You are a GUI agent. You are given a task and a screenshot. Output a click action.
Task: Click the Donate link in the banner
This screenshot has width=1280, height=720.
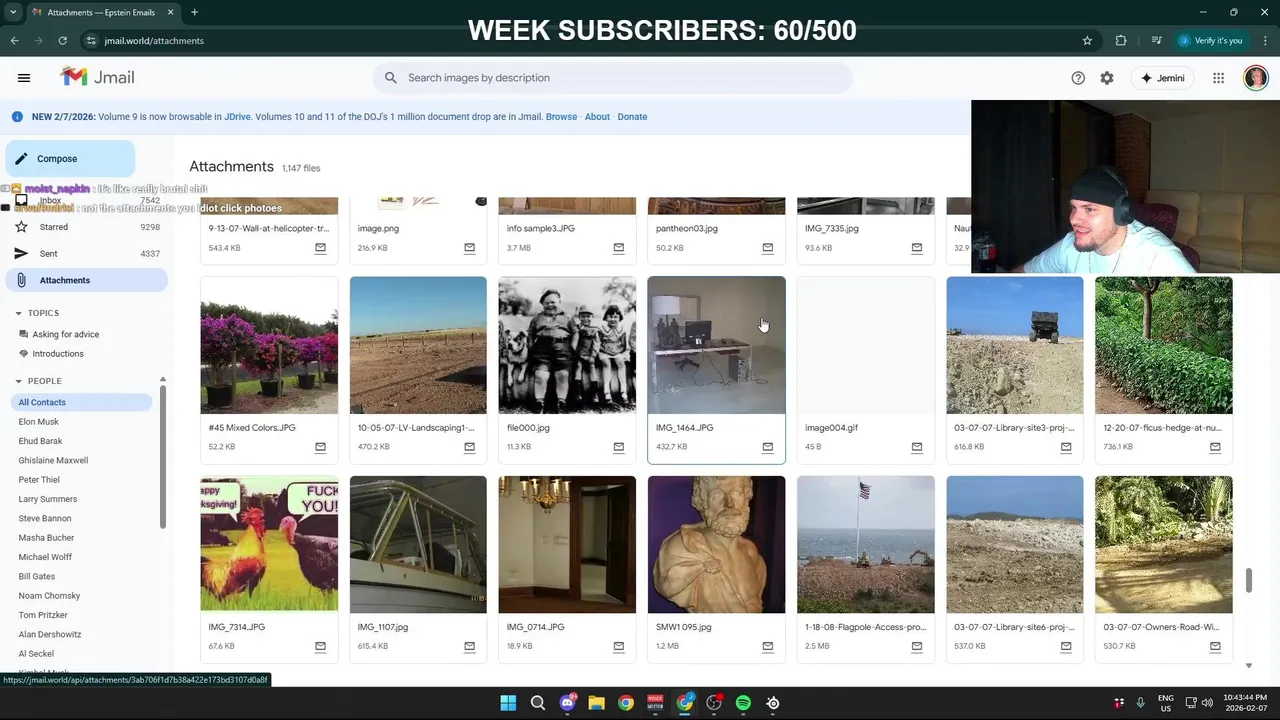pos(632,117)
